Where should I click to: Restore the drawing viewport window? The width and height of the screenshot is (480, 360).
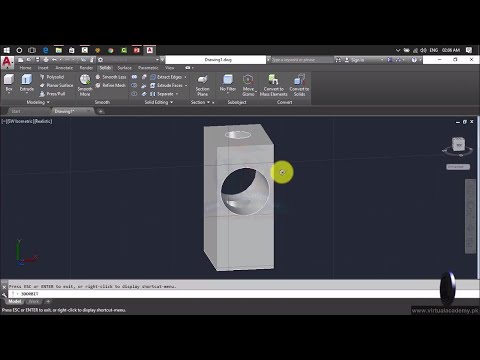(465, 122)
